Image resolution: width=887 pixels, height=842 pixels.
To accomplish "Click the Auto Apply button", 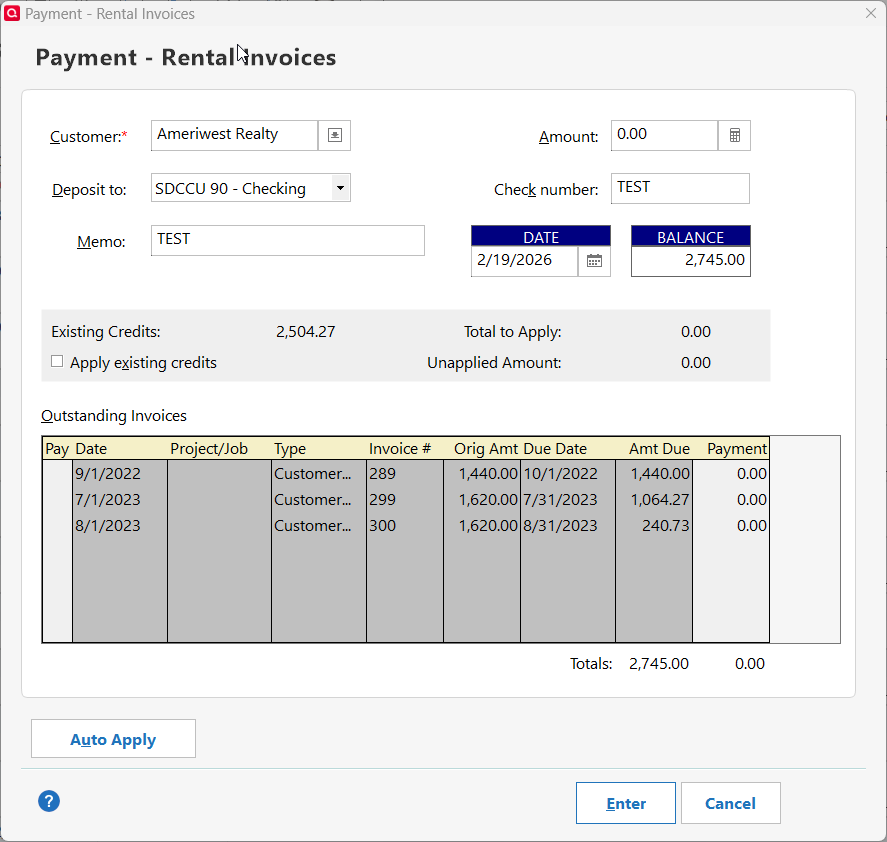I will coord(113,739).
